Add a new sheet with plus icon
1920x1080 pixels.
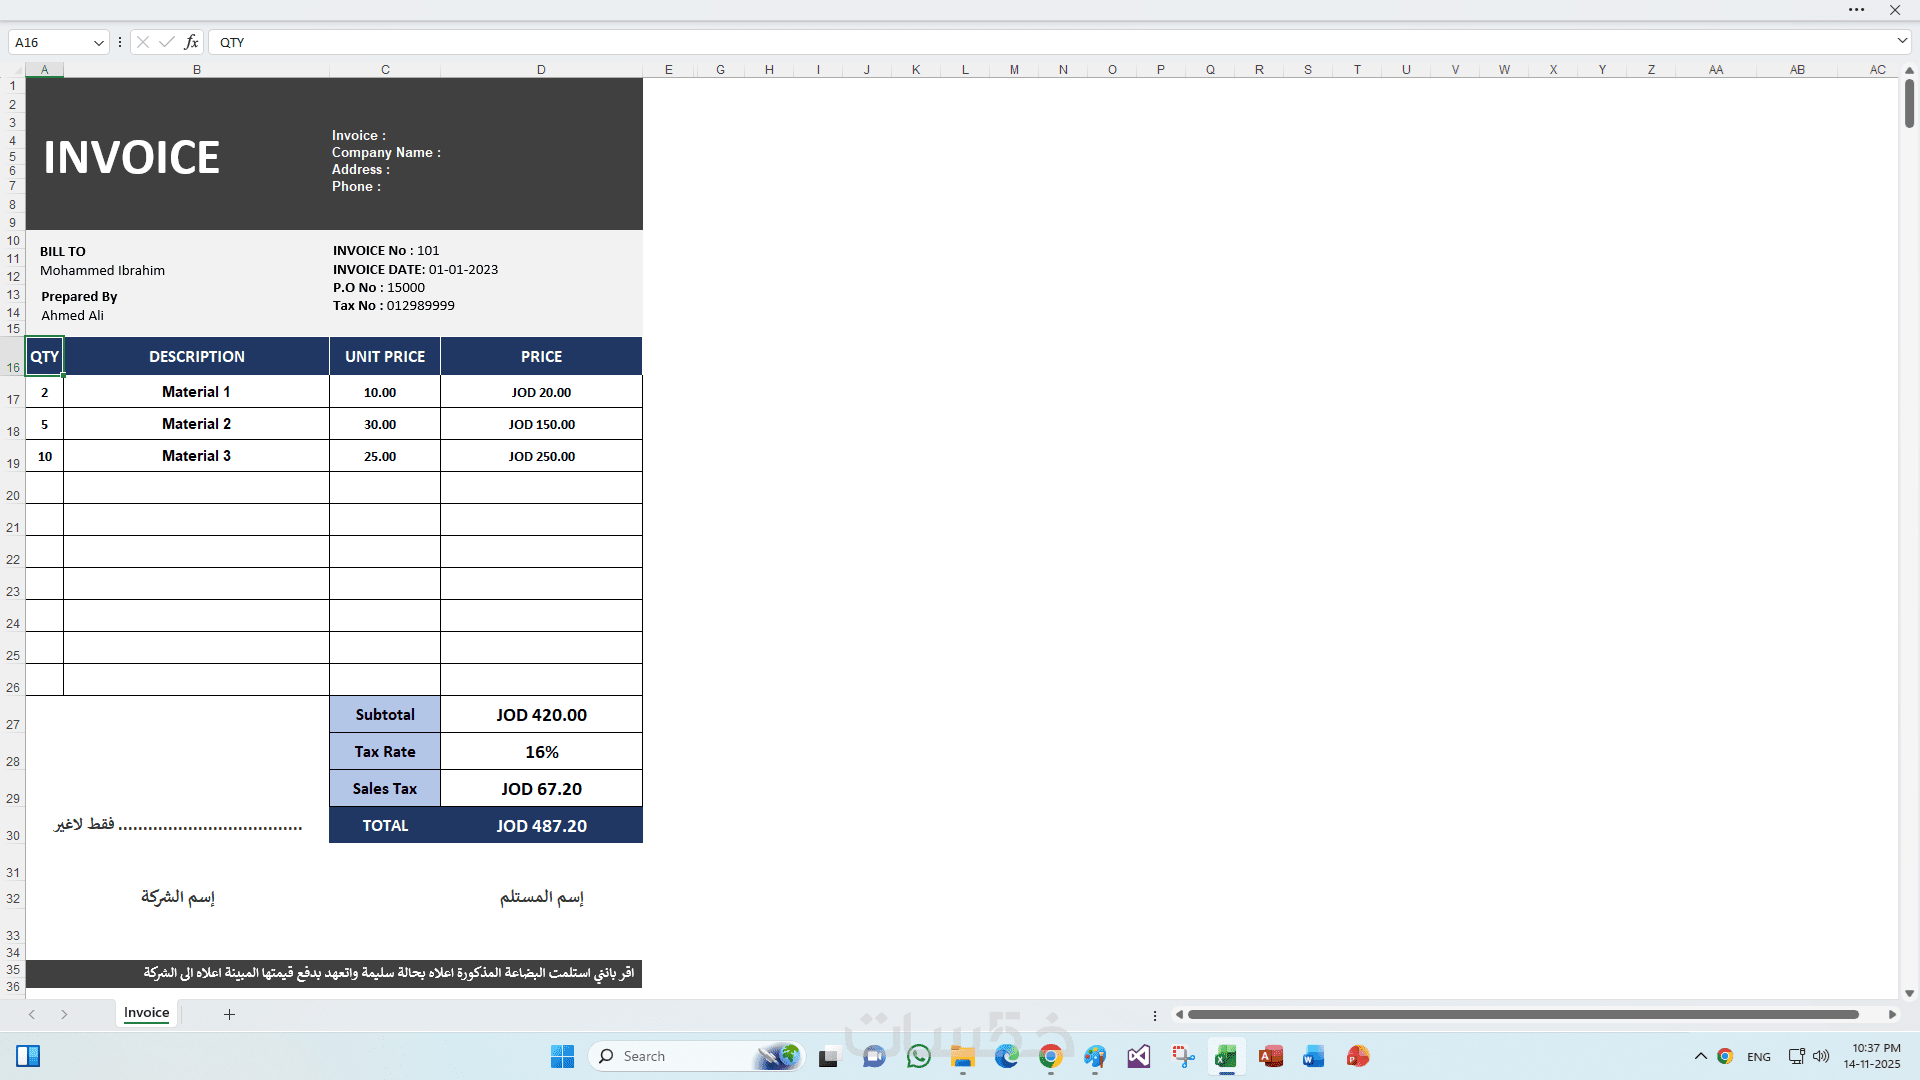tap(229, 1014)
